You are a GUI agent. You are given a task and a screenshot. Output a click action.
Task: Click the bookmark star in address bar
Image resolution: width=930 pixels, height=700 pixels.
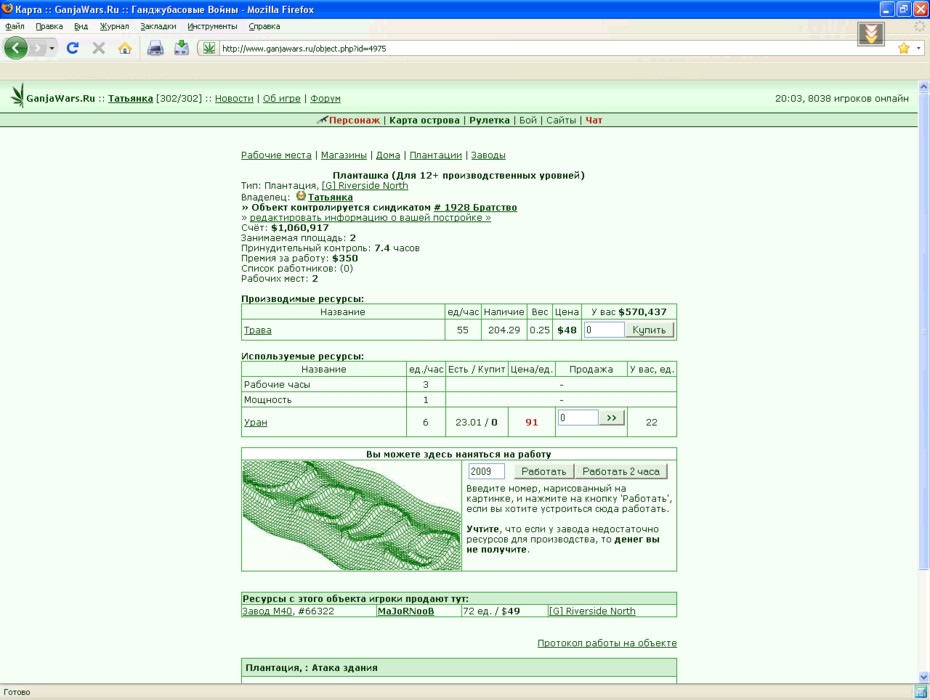903,48
